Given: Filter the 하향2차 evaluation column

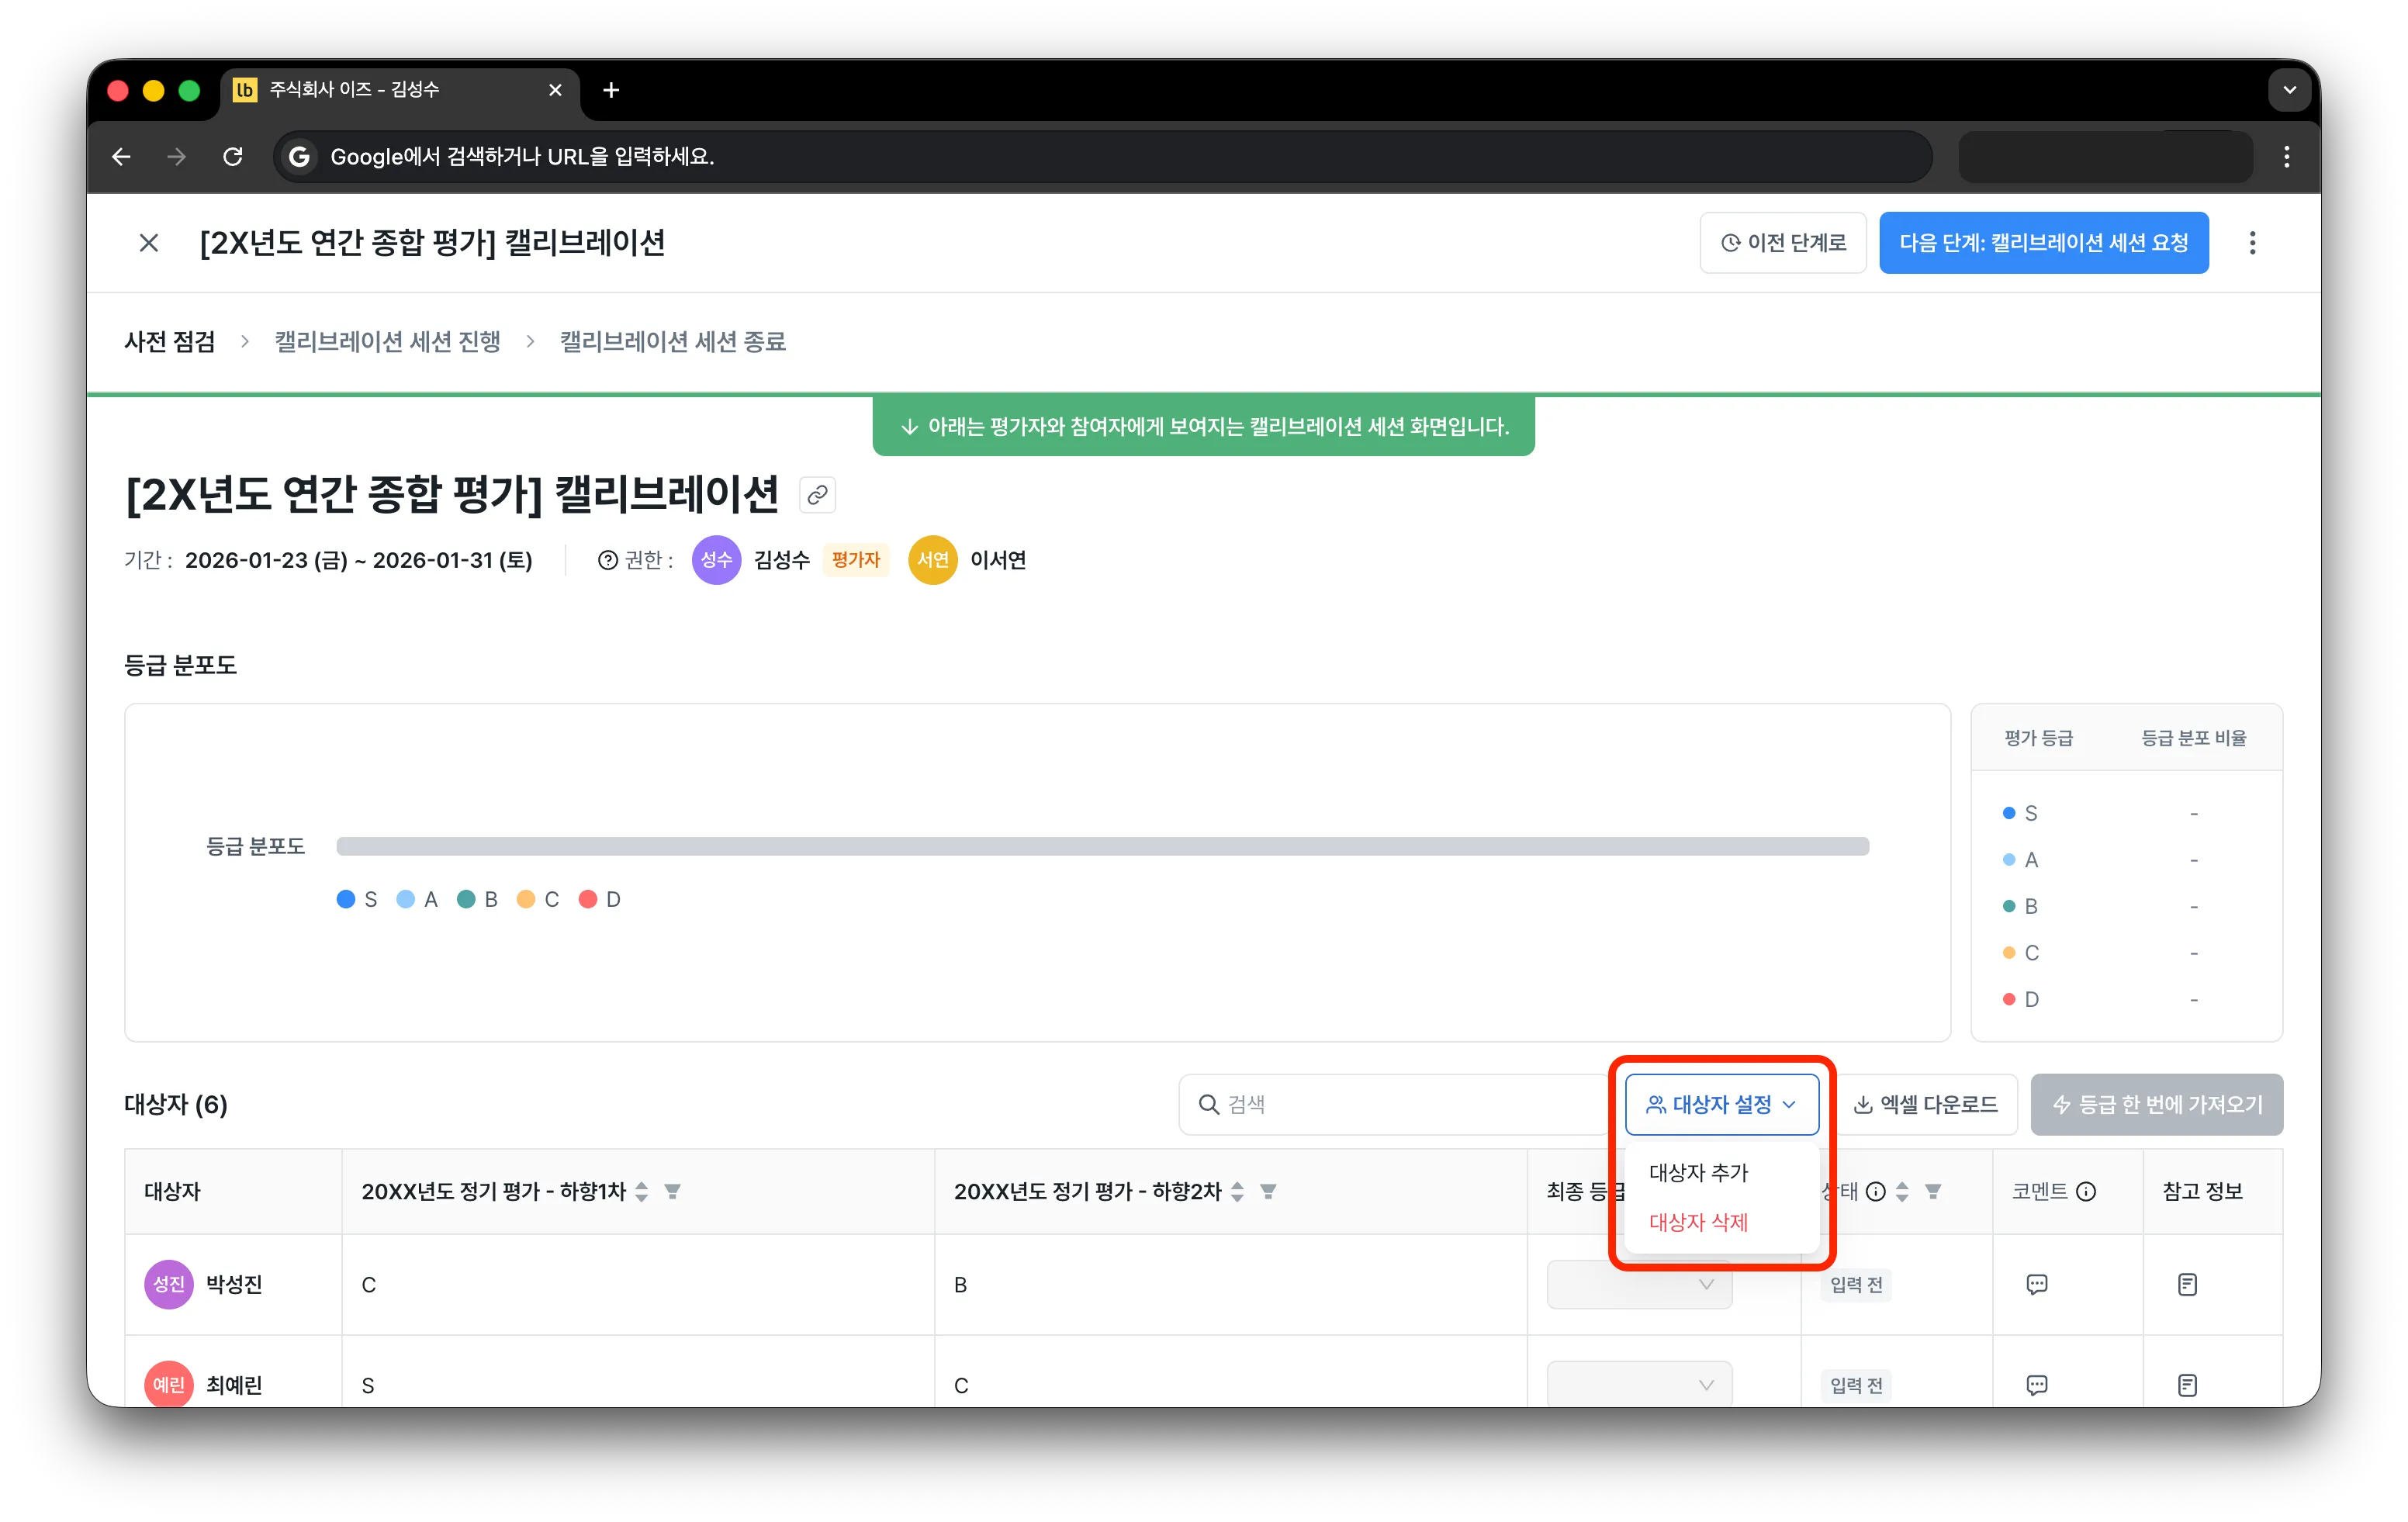Looking at the screenshot, I should click(1268, 1191).
